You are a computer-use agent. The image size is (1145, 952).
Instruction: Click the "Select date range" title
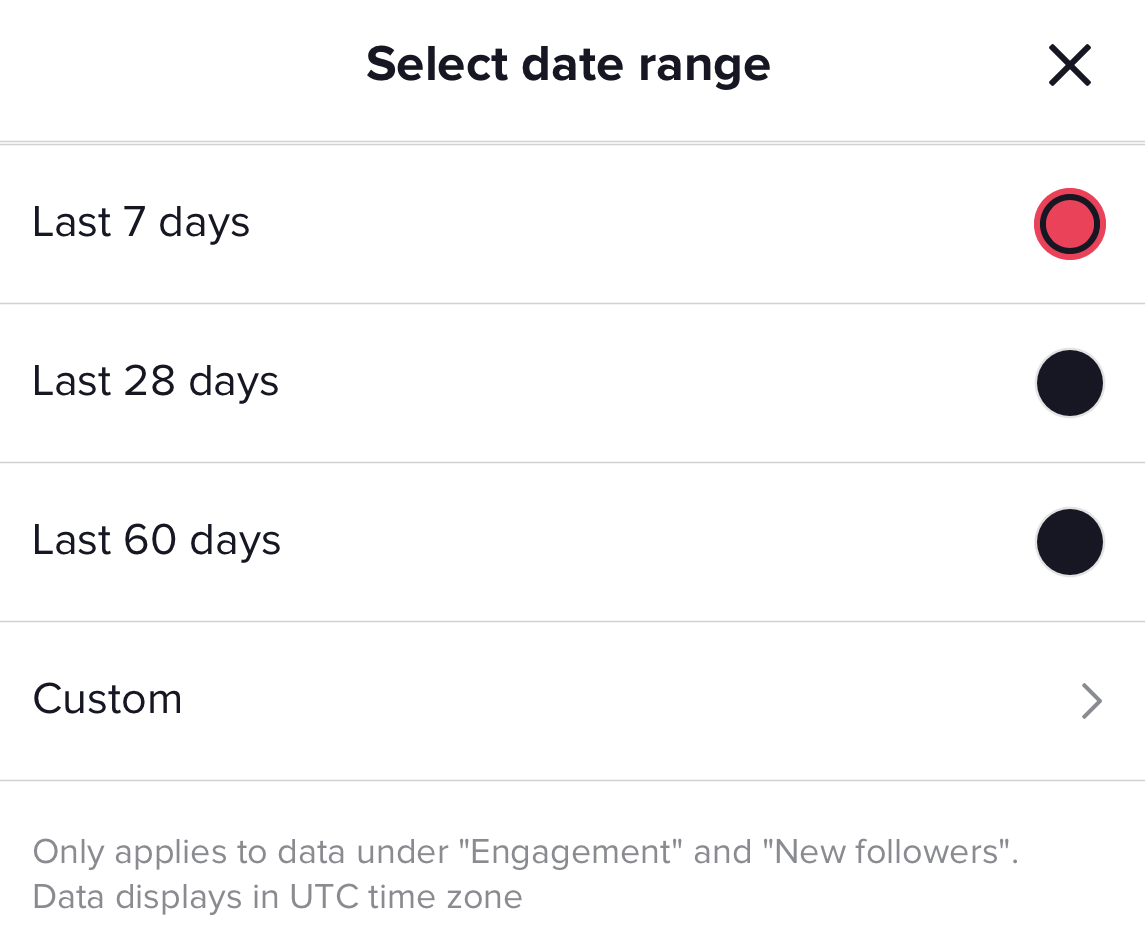coord(568,65)
